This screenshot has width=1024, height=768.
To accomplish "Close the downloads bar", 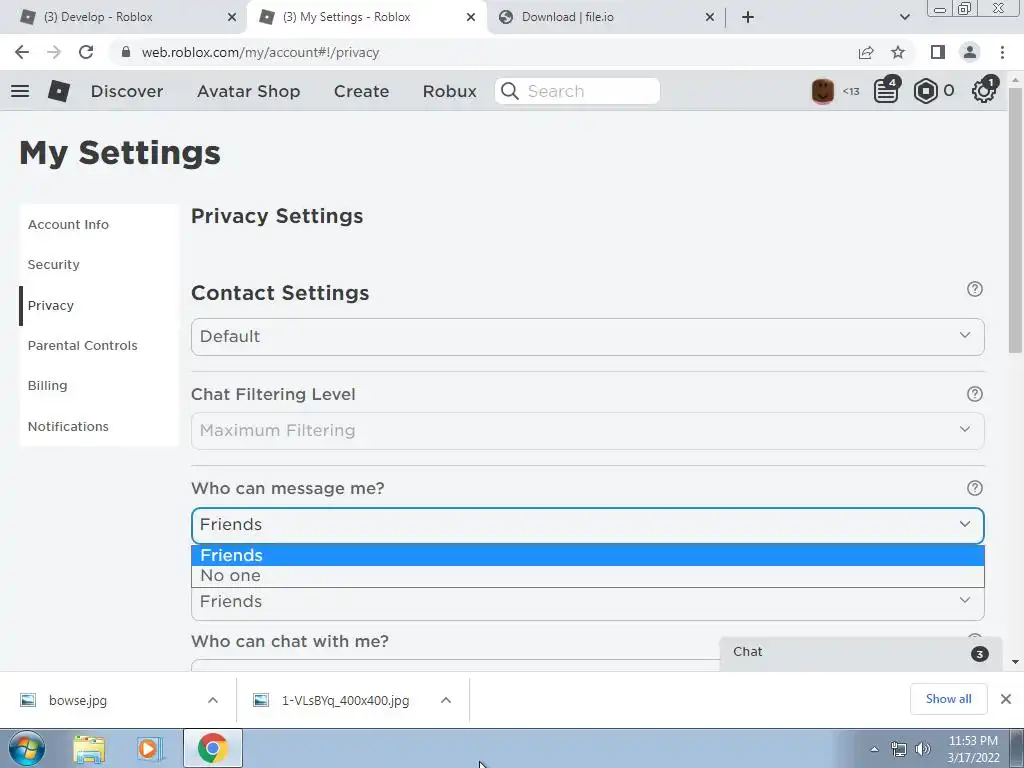I will pos(1006,699).
